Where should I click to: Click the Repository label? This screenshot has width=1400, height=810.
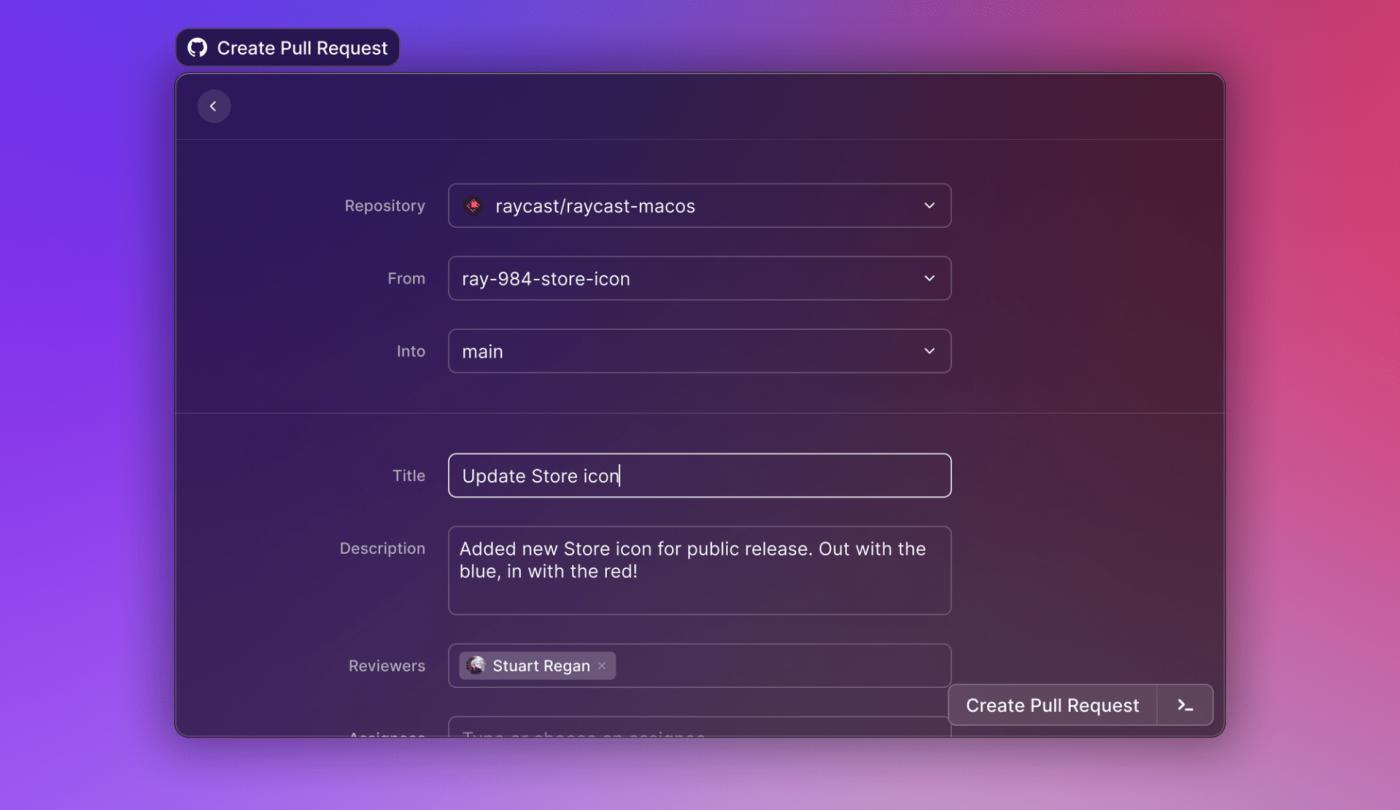tap(385, 206)
